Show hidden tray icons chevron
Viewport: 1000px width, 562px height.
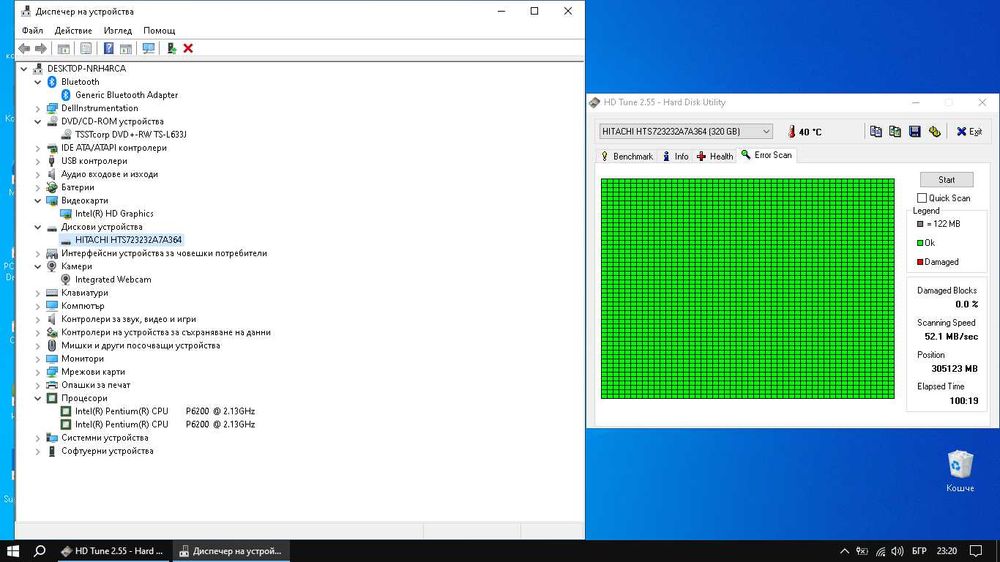[844, 551]
